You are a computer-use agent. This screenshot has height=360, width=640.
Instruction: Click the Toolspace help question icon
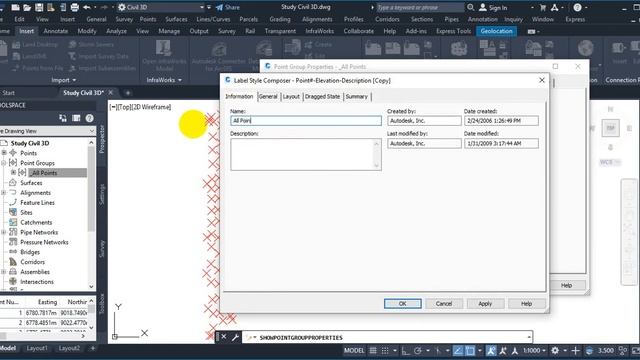point(89,118)
